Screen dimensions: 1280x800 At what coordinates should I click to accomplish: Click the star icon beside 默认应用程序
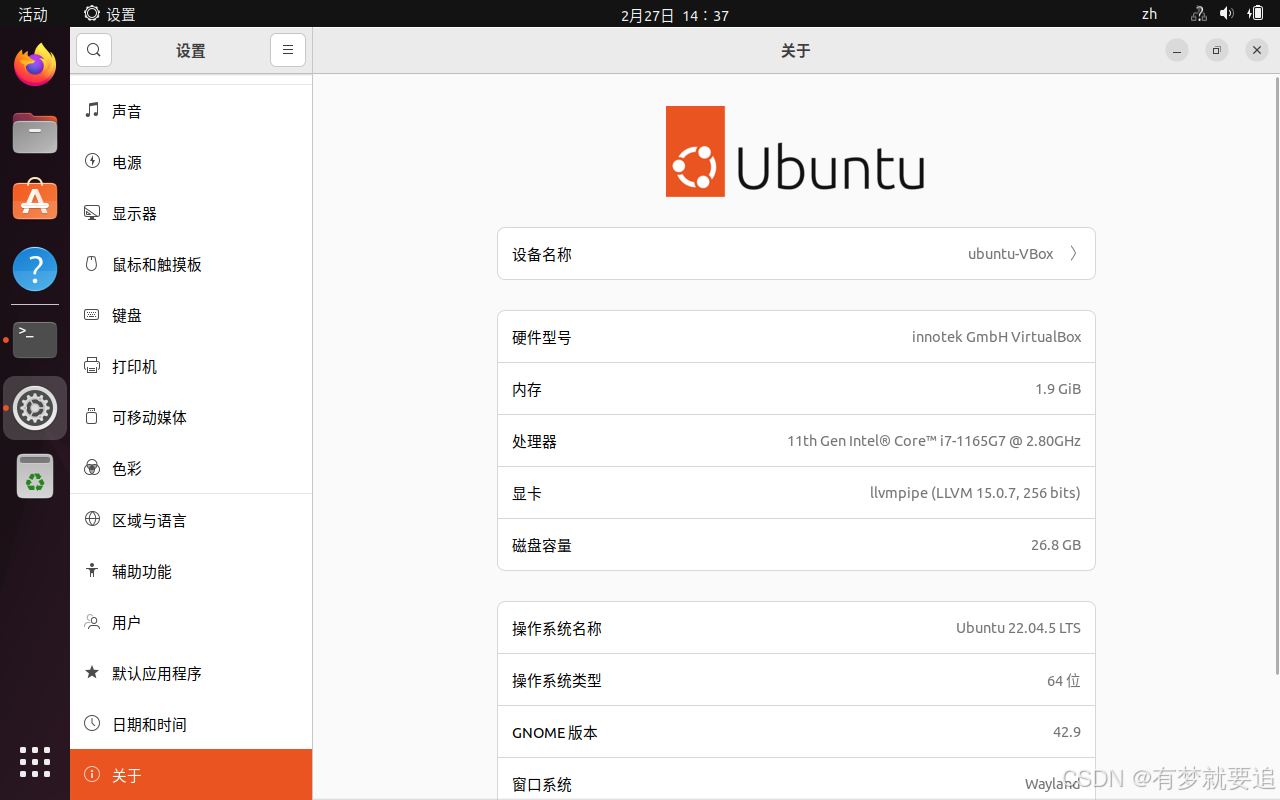click(92, 672)
